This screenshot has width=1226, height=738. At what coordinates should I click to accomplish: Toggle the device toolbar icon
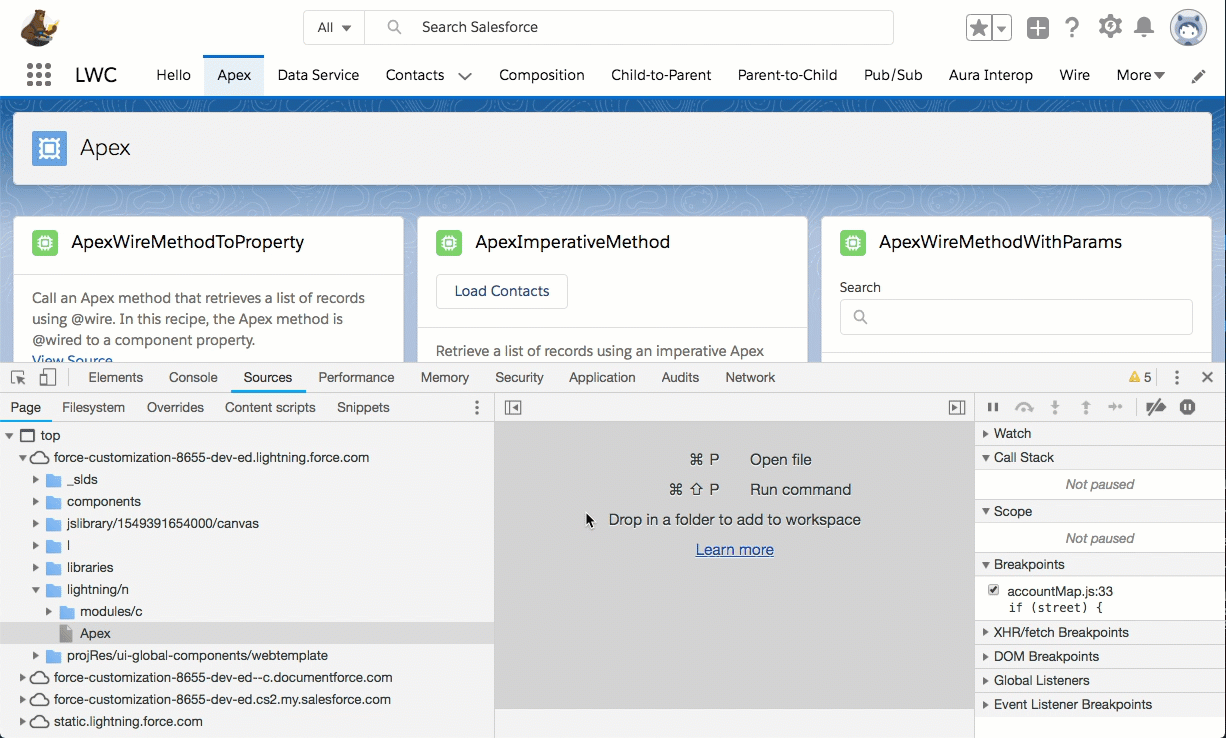pyautogui.click(x=47, y=377)
